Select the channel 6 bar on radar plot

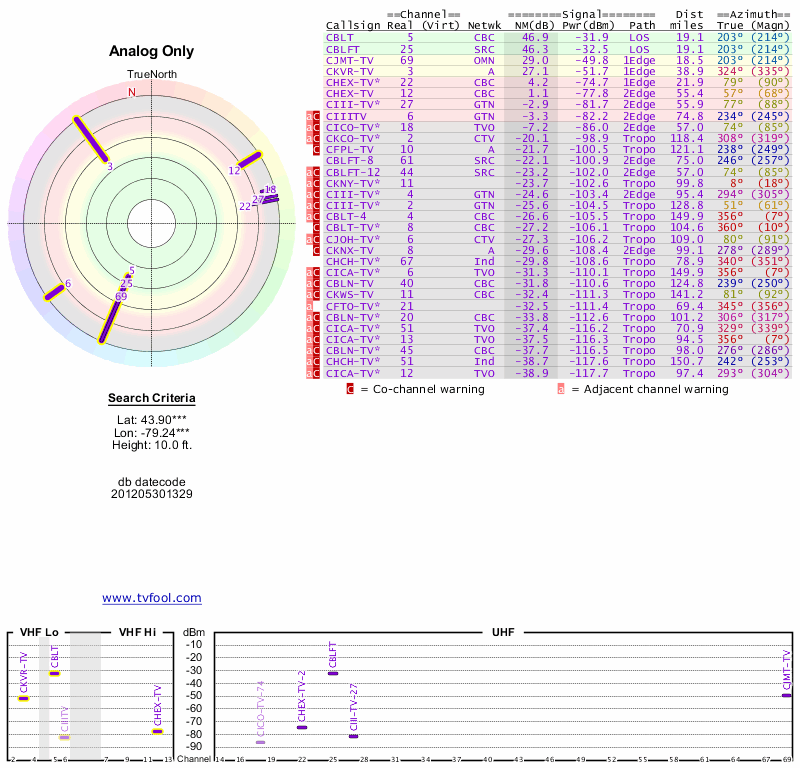point(54,291)
